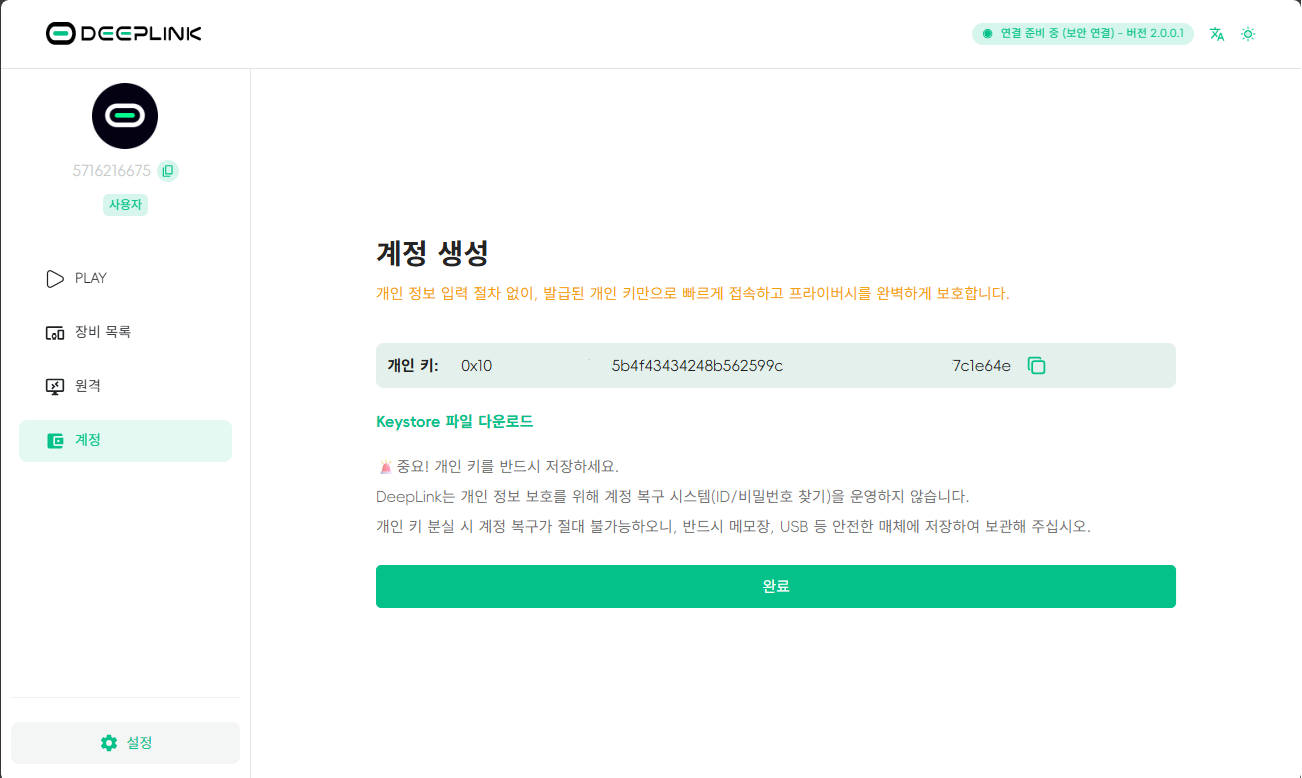Click the PLAY triangle icon in the sidebar
1302x778 pixels.
(x=55, y=279)
